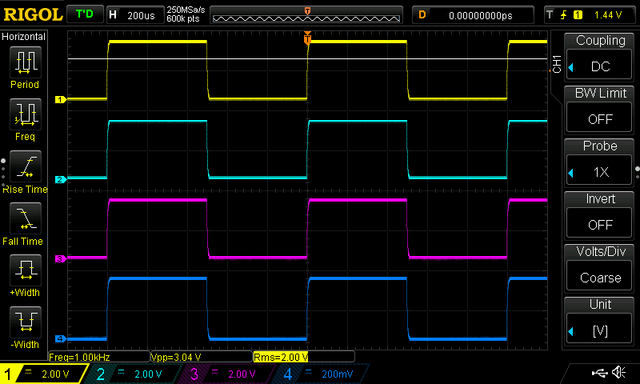Select channel 3 tab at 2.00 V
Image resolution: width=640 pixels, height=384 pixels.
pyautogui.click(x=228, y=374)
